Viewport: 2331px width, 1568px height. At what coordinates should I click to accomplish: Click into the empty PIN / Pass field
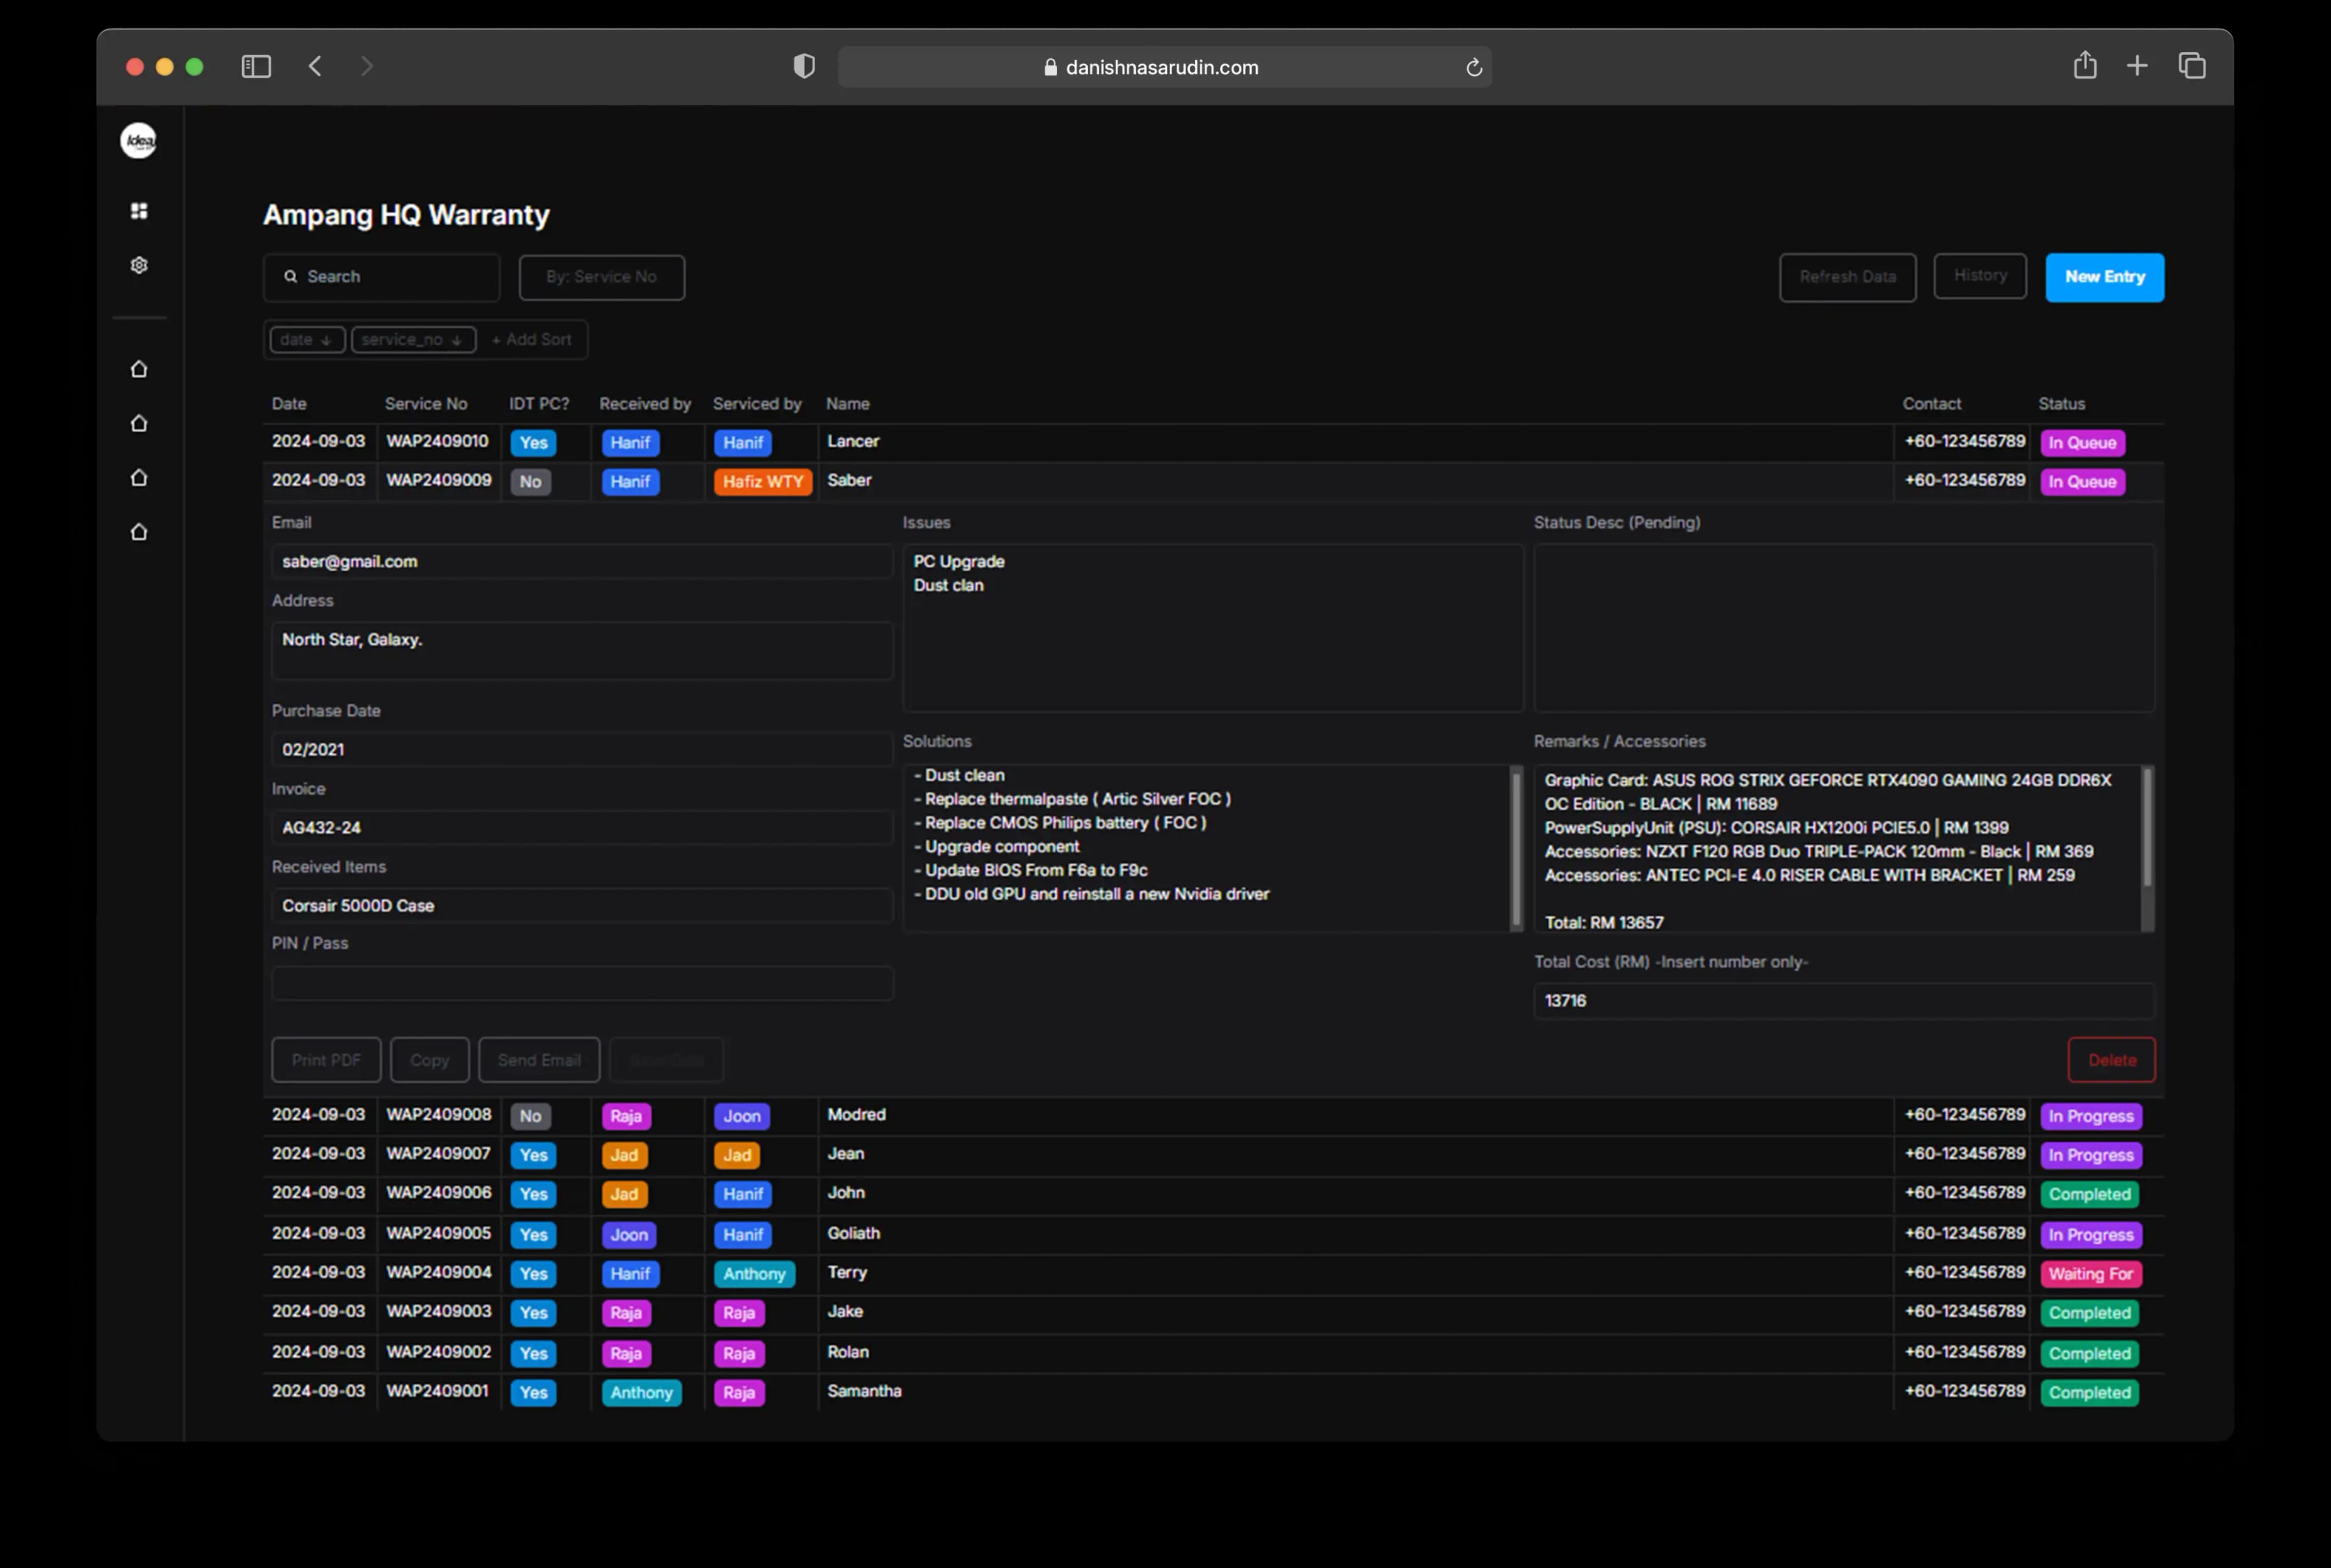coord(582,983)
